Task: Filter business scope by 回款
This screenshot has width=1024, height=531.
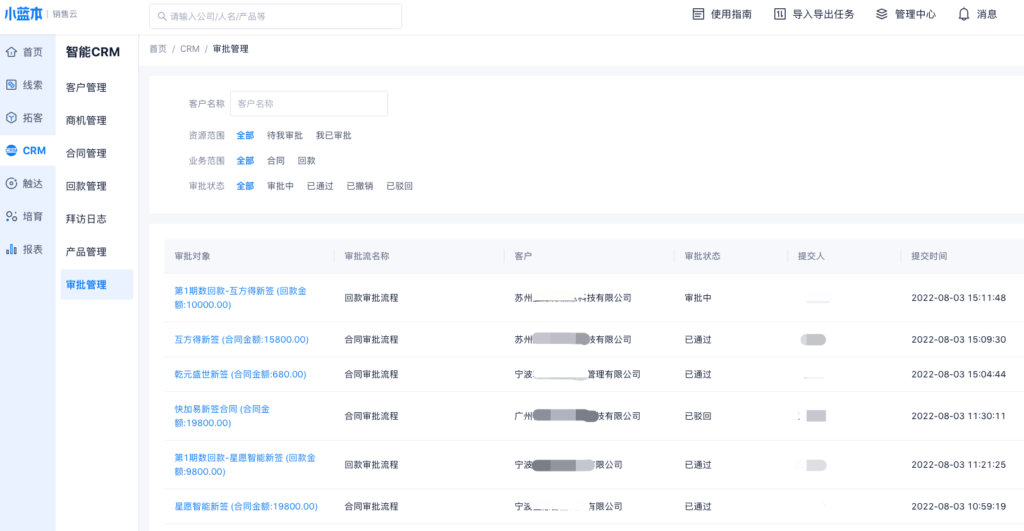Action: [306, 160]
